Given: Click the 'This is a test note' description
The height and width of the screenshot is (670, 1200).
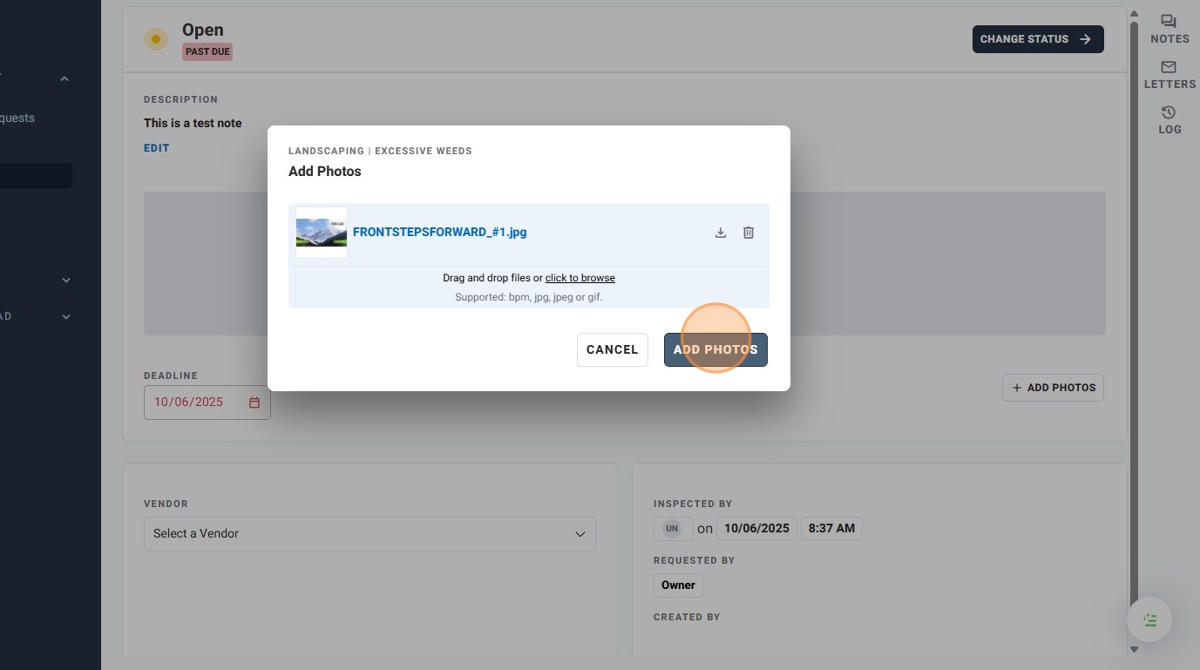Looking at the screenshot, I should [x=193, y=123].
